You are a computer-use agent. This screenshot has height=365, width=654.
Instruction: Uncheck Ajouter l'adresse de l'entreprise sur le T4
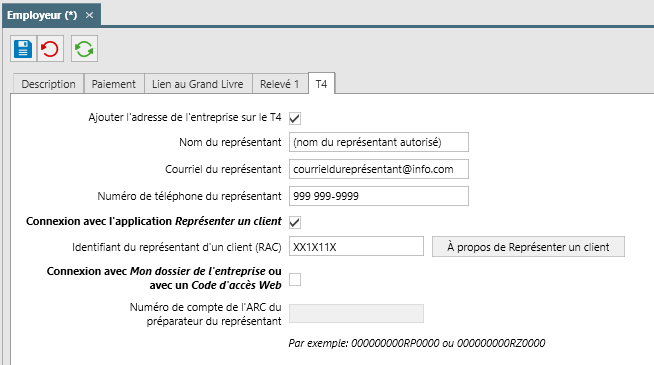295,118
